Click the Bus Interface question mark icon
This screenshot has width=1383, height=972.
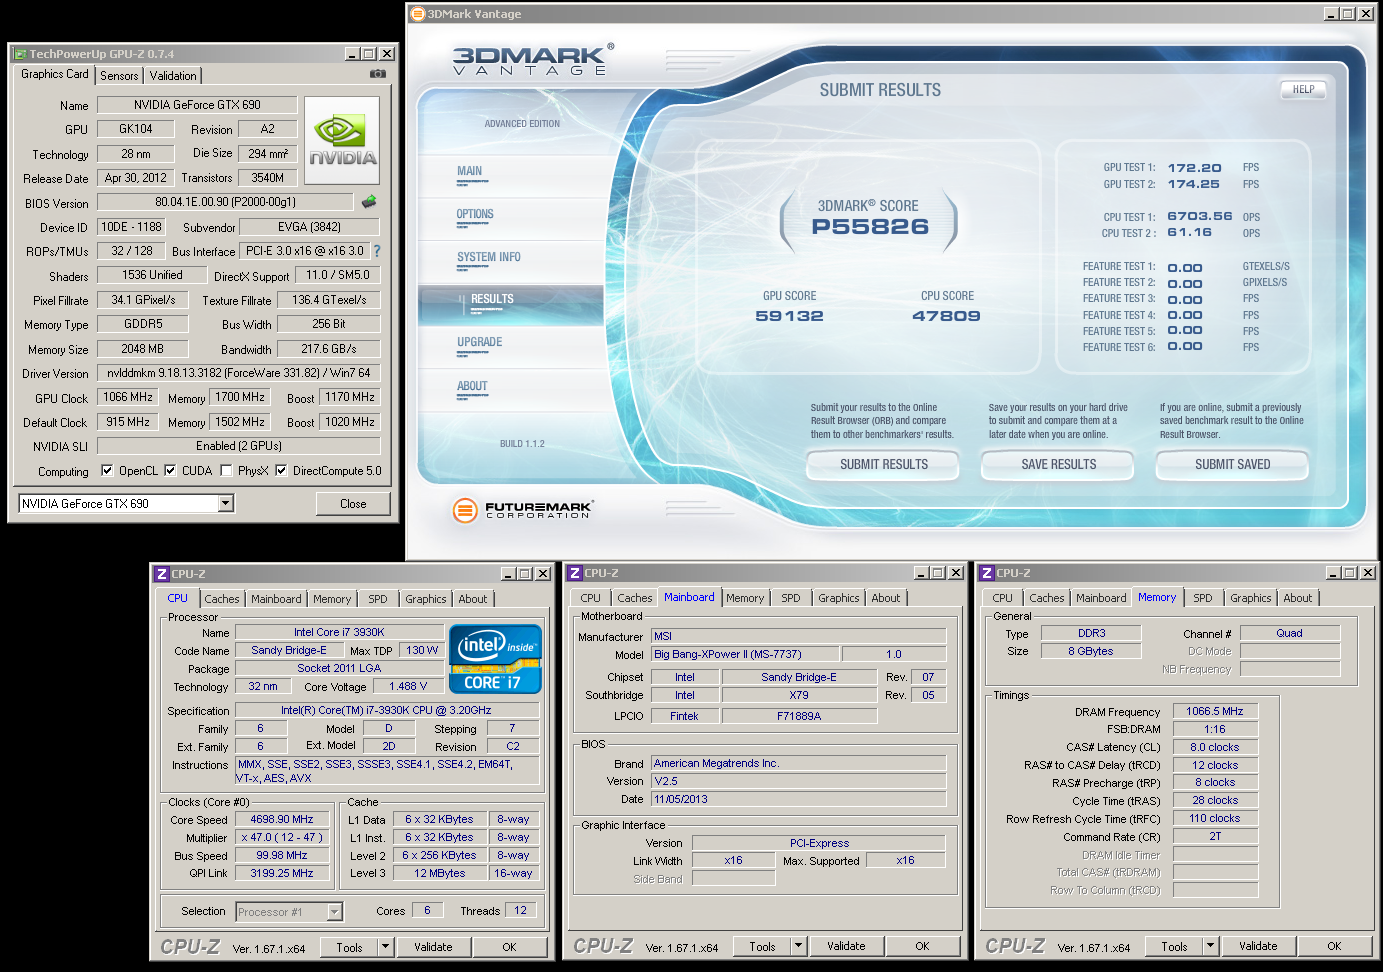377,251
